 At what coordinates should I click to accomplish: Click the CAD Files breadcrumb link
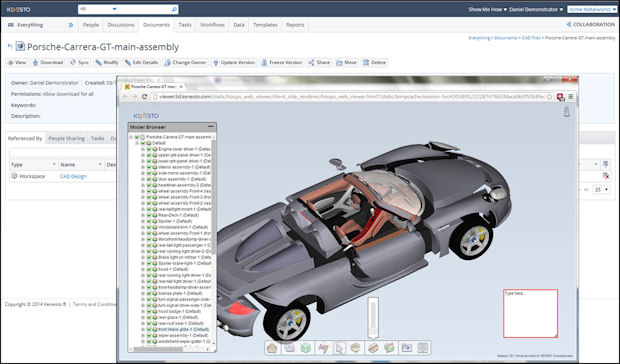coord(531,38)
